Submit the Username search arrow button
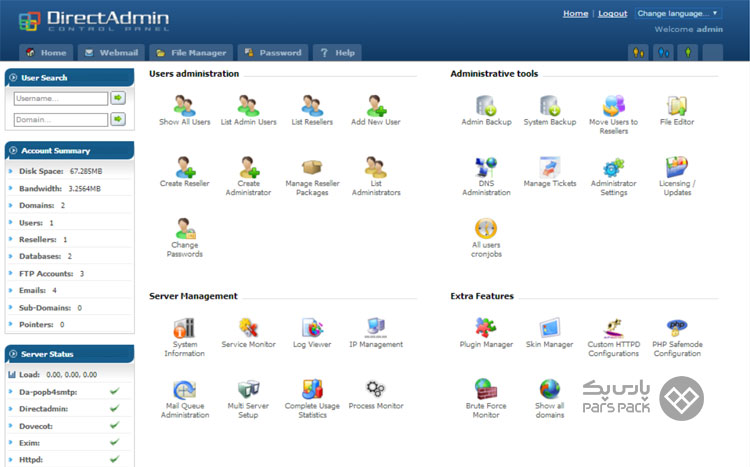750x467 pixels. coord(118,98)
